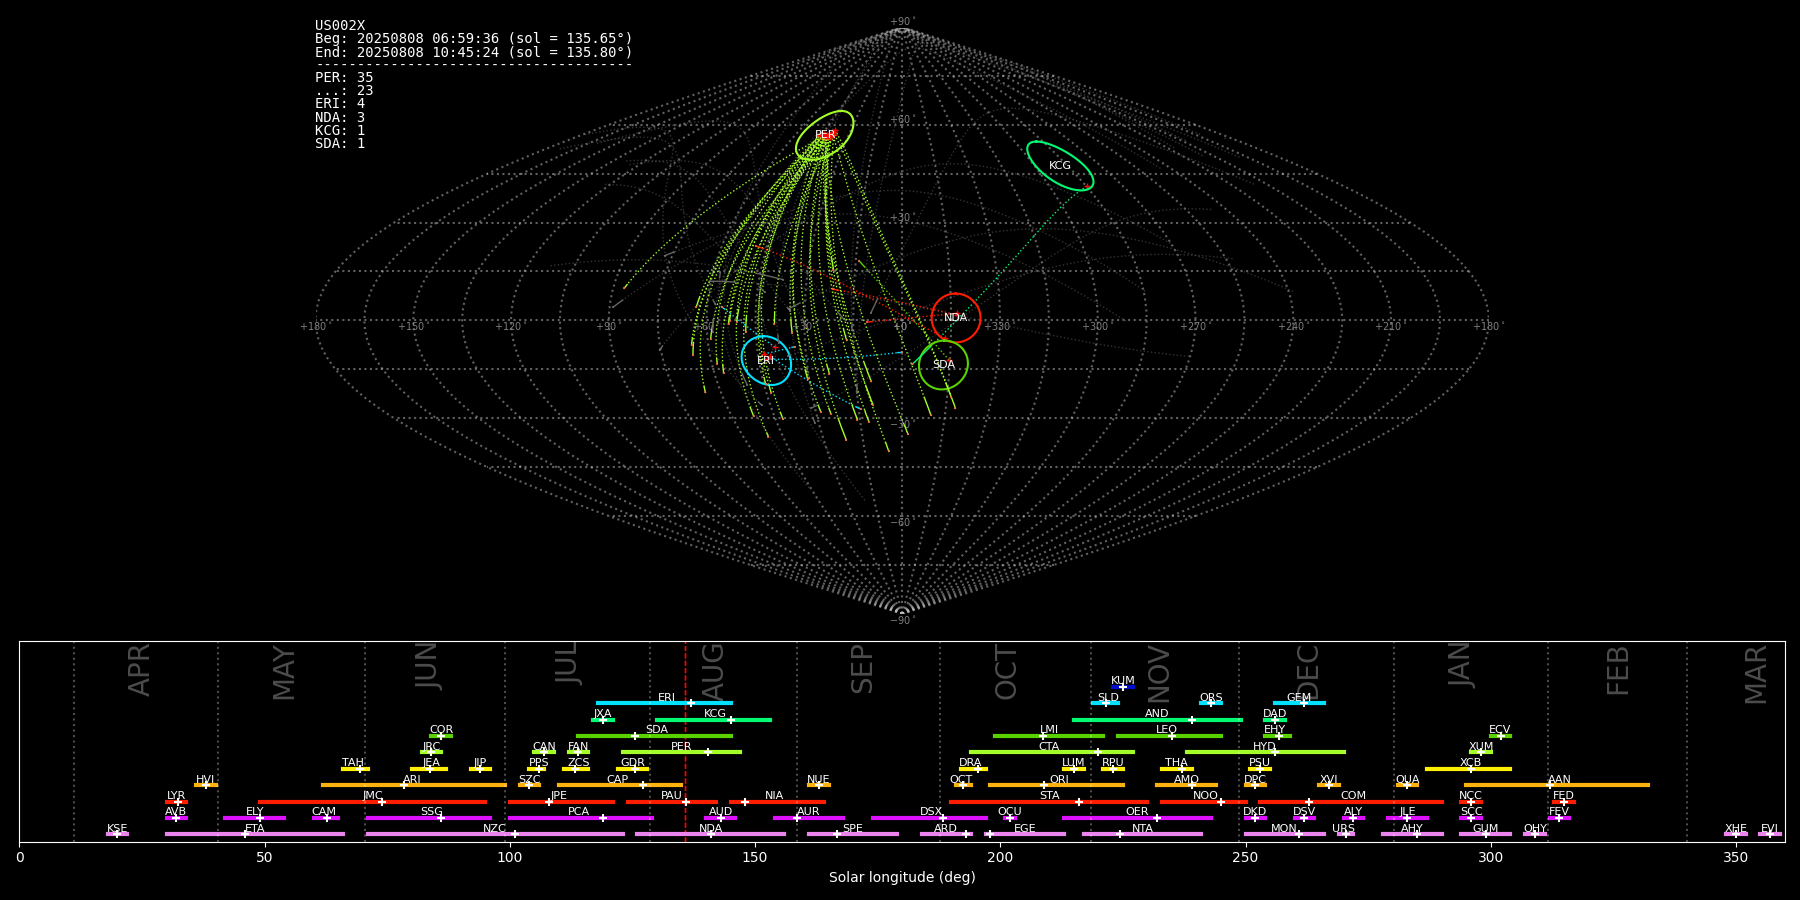Click the Beg timestamp line in the header
This screenshot has width=1800, height=900.
pyautogui.click(x=474, y=39)
